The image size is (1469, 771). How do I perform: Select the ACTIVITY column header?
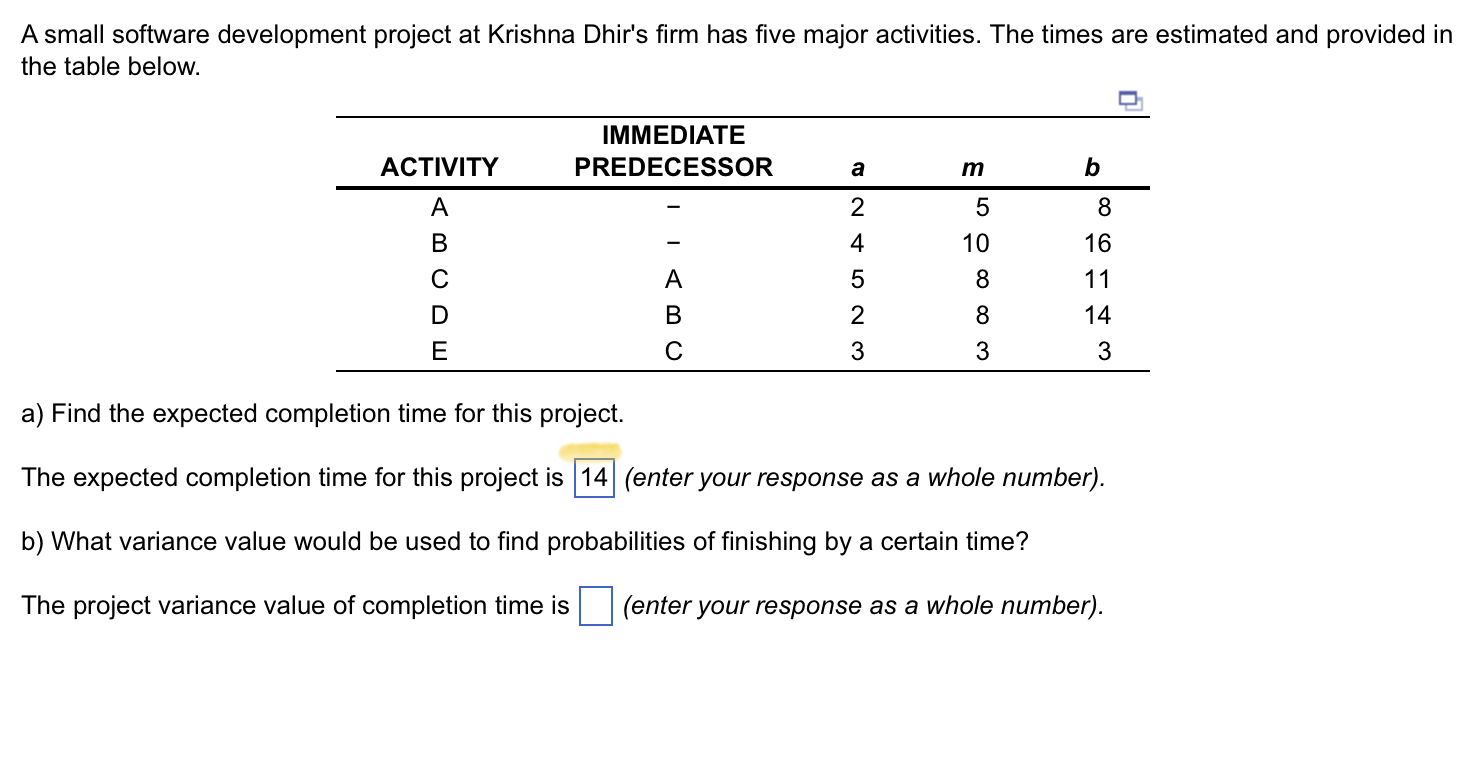[x=439, y=167]
